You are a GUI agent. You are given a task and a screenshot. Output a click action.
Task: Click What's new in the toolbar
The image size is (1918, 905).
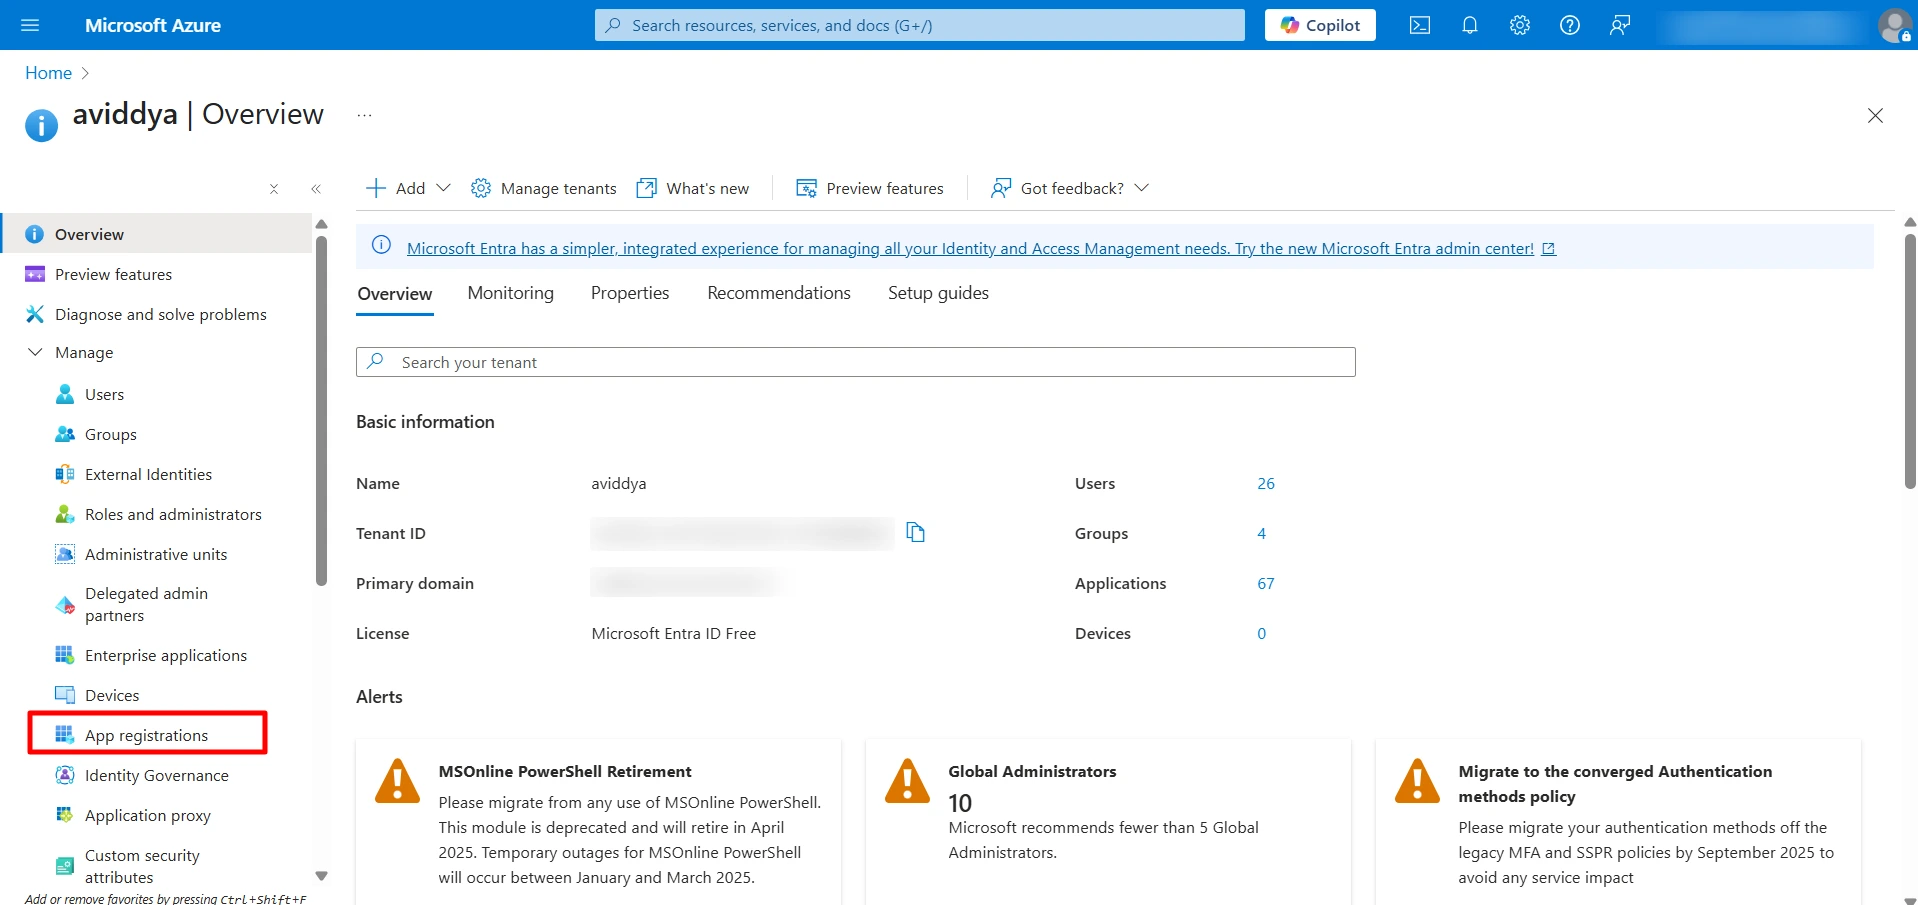(693, 188)
